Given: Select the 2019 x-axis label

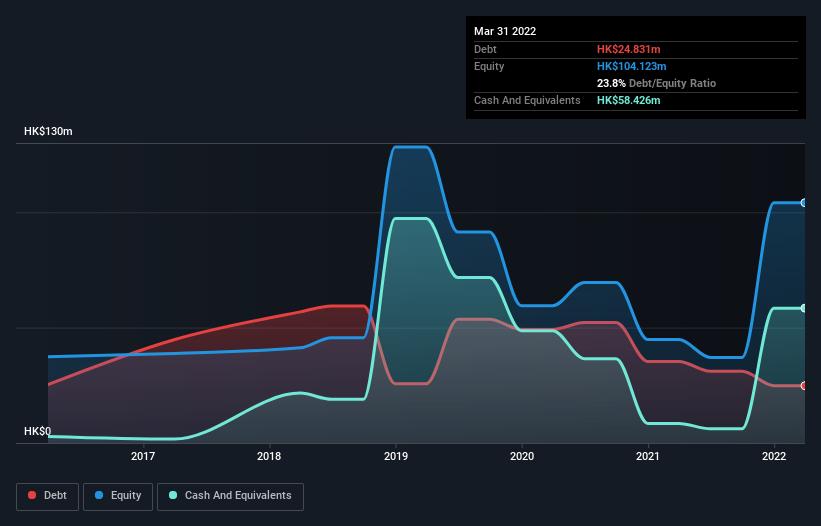Looking at the screenshot, I should [x=396, y=456].
